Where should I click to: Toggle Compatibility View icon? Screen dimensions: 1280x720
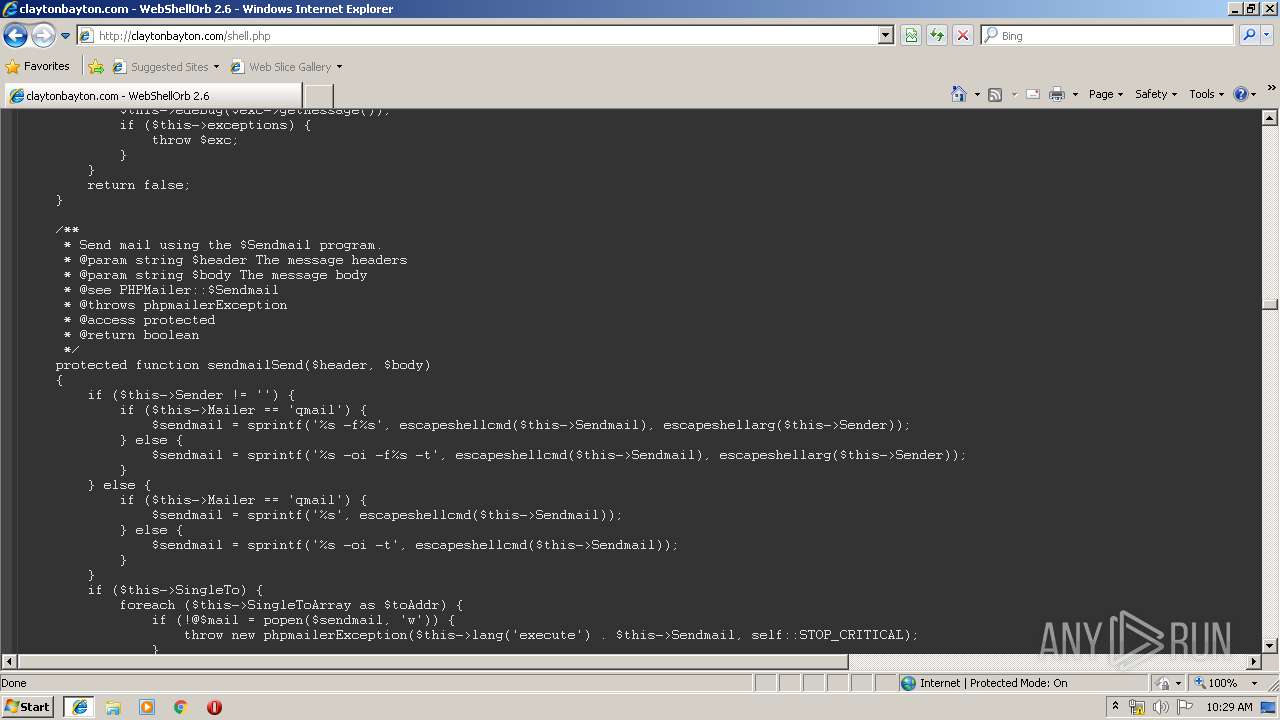(911, 36)
